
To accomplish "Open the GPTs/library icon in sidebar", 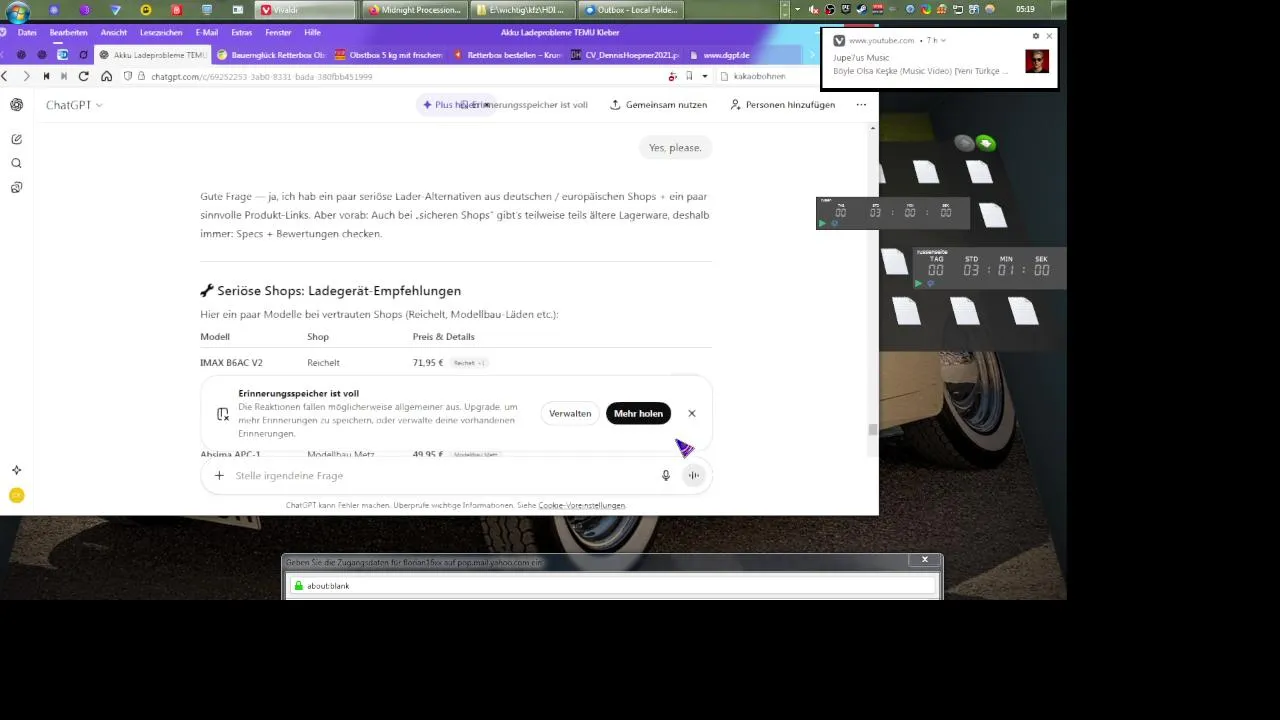I will (x=16, y=187).
